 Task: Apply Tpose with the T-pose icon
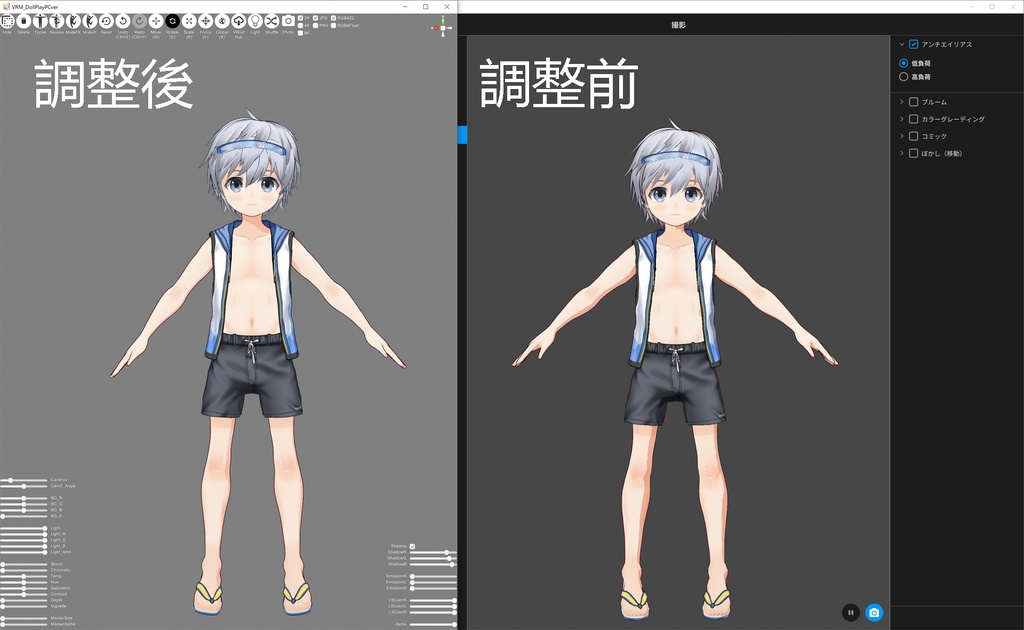click(x=40, y=21)
